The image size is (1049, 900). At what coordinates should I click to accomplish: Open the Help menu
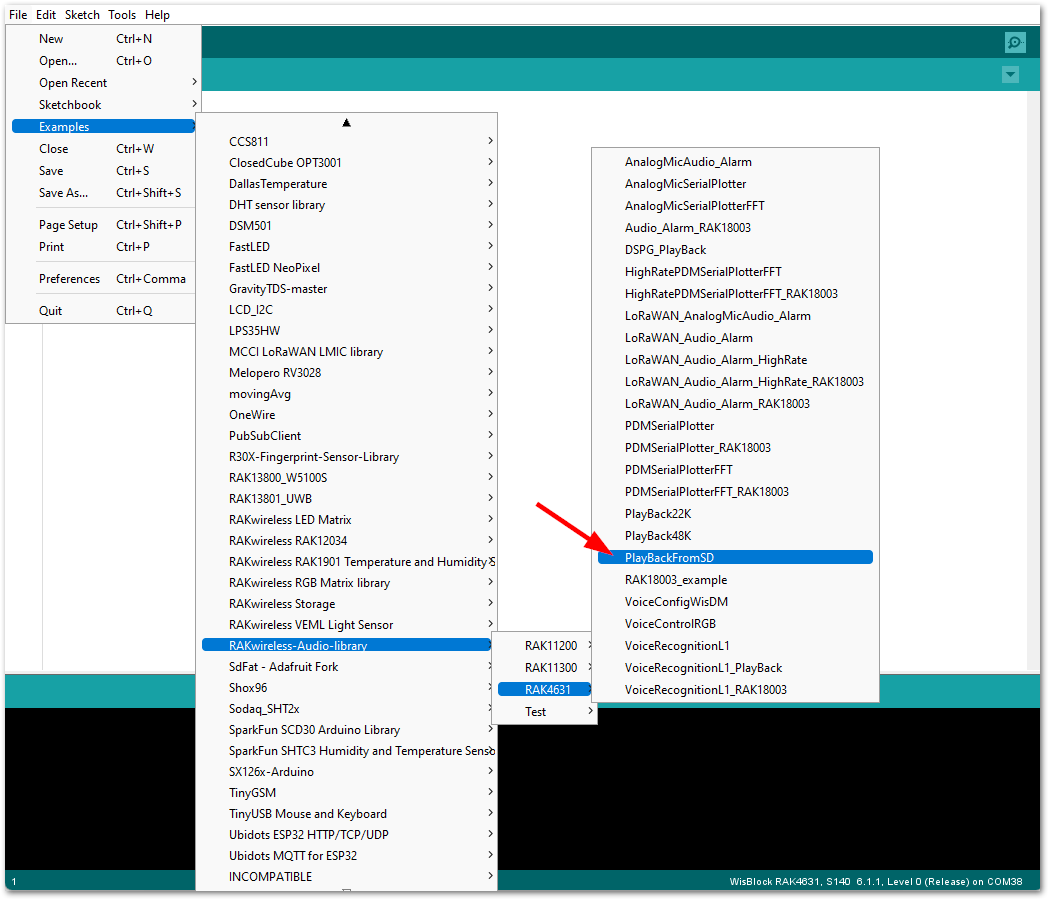(157, 14)
